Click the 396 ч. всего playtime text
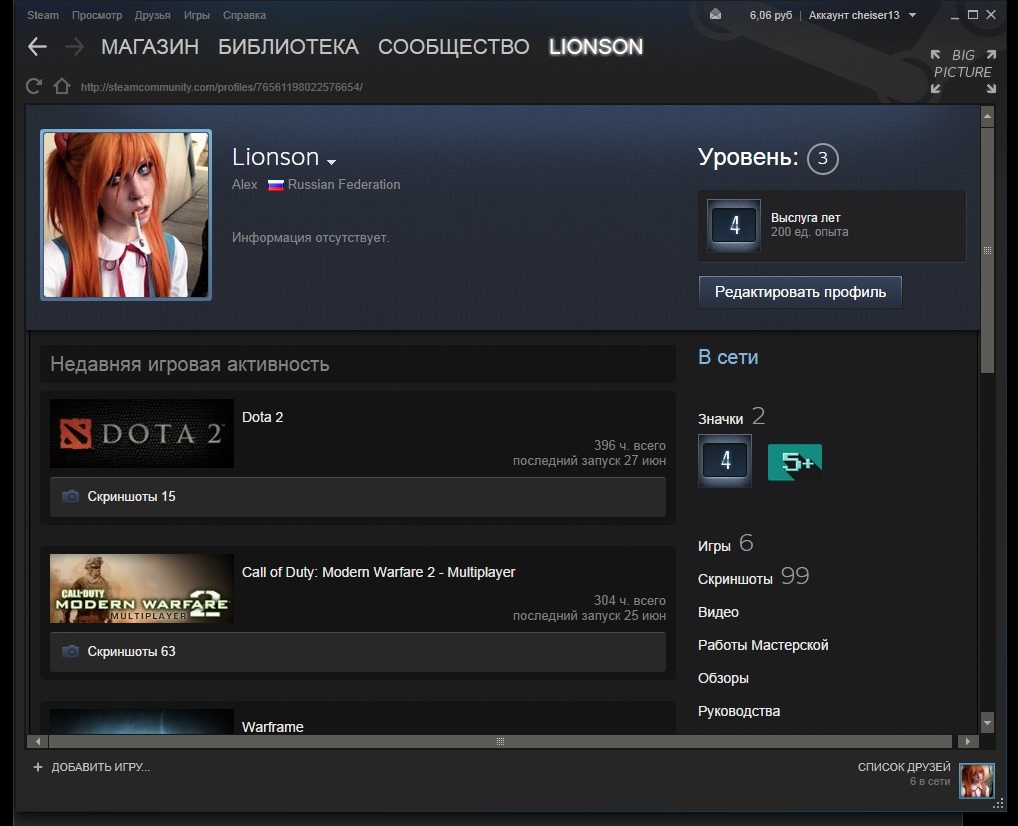This screenshot has height=826, width=1018. (630, 445)
